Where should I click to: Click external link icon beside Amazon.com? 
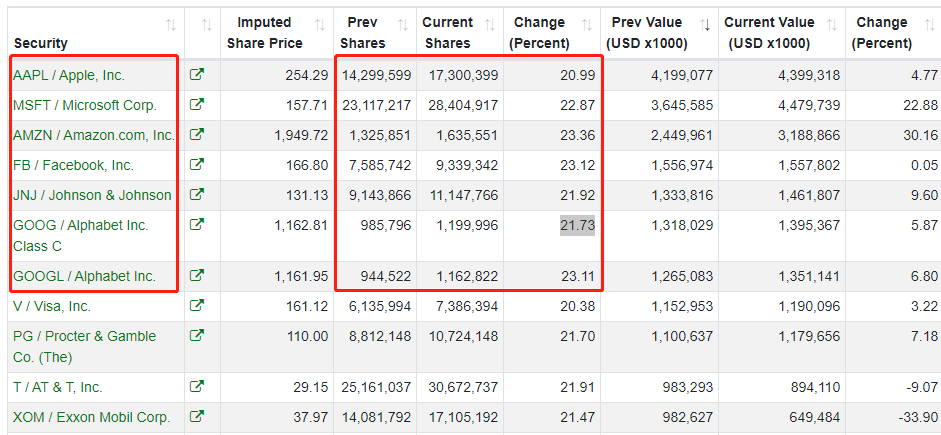tap(197, 135)
